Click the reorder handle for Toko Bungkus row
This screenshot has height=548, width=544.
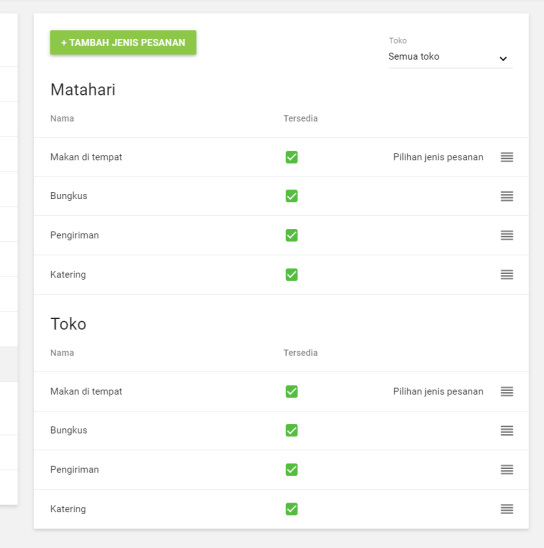click(507, 431)
